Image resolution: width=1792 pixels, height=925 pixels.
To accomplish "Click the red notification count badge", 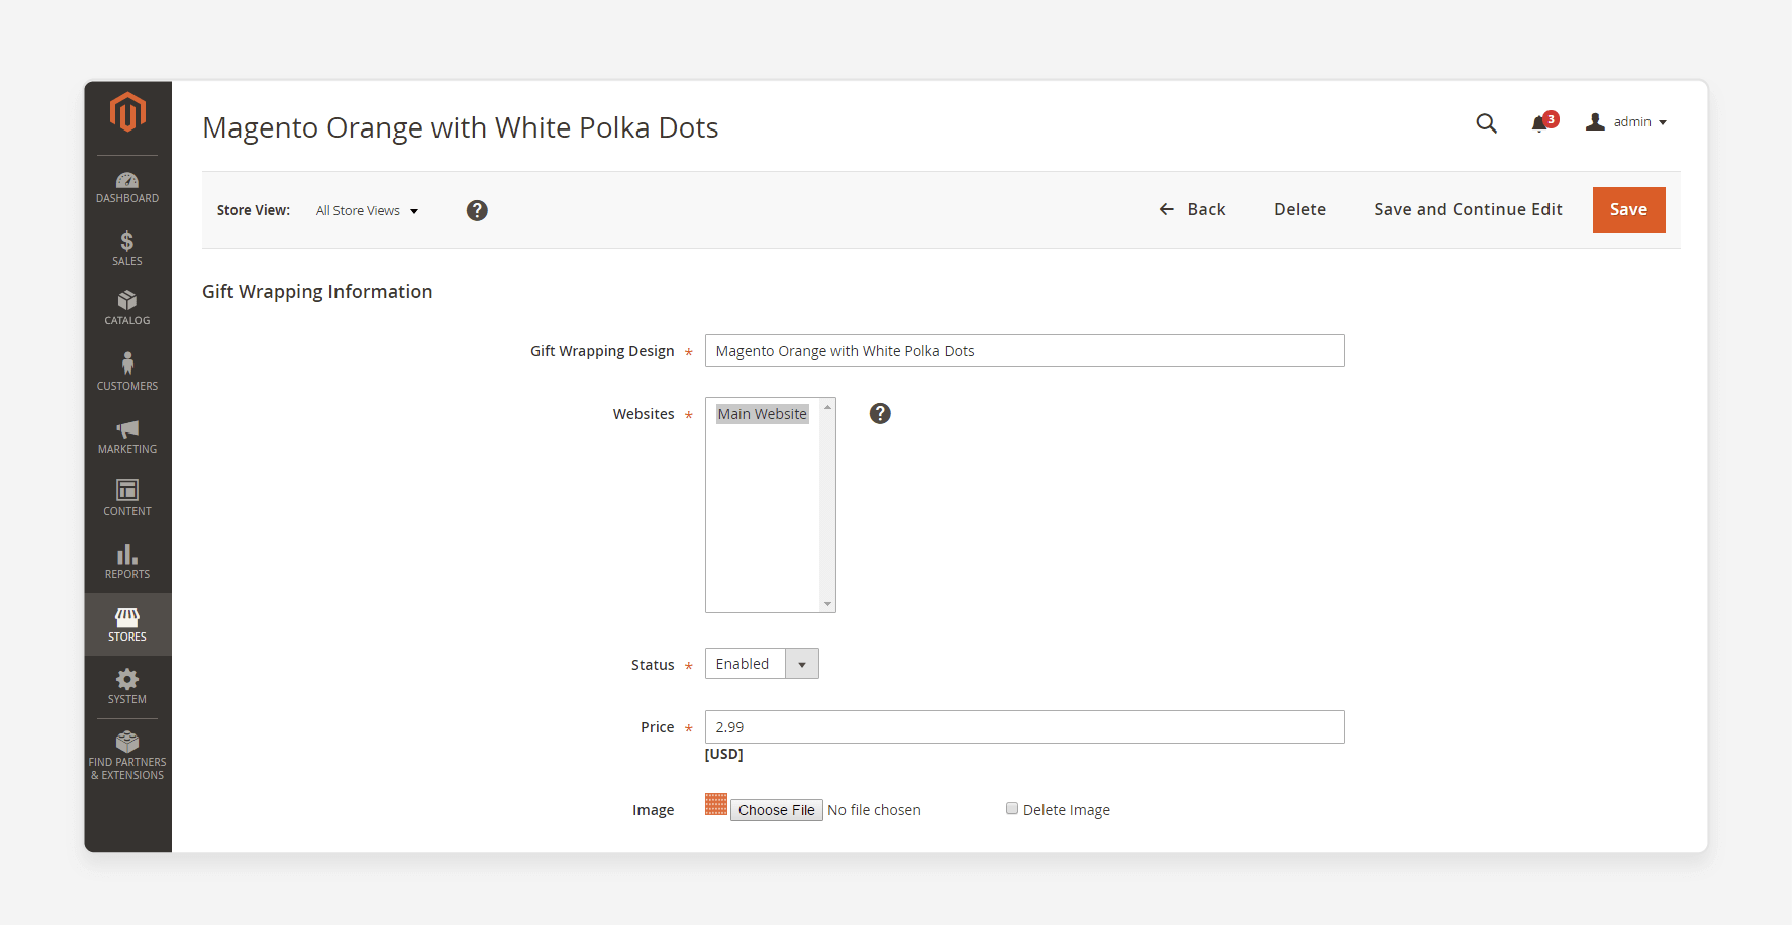I will click(x=1551, y=119).
